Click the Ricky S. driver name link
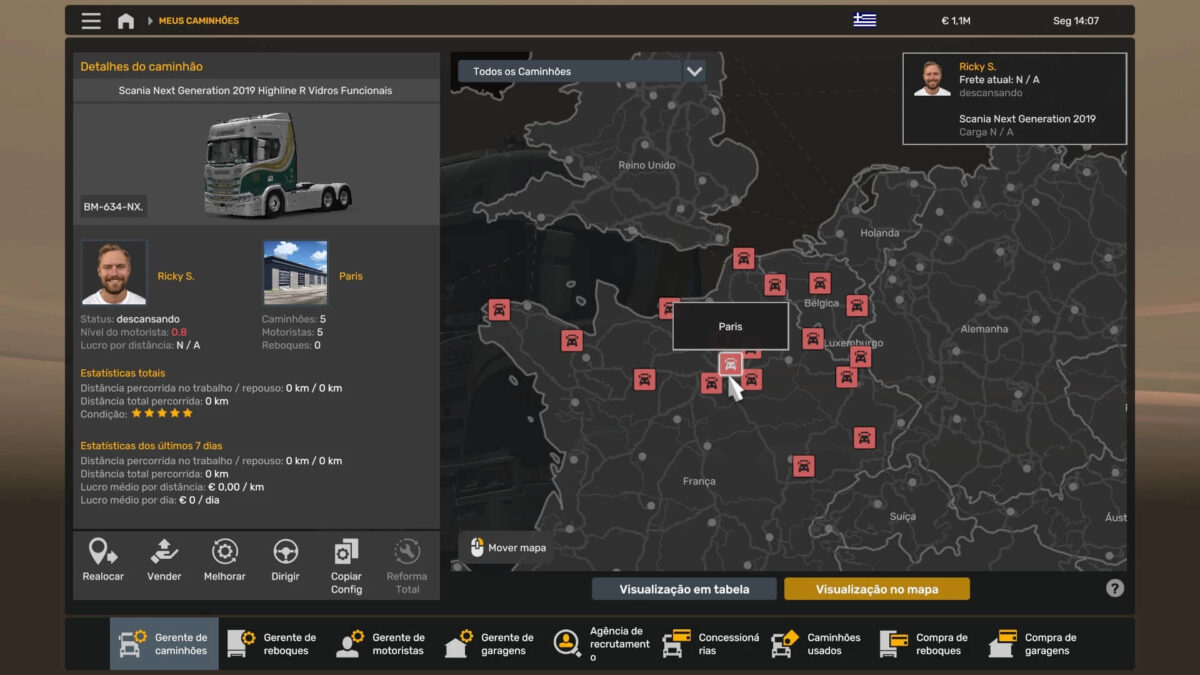Image resolution: width=1200 pixels, height=675 pixels. 176,276
